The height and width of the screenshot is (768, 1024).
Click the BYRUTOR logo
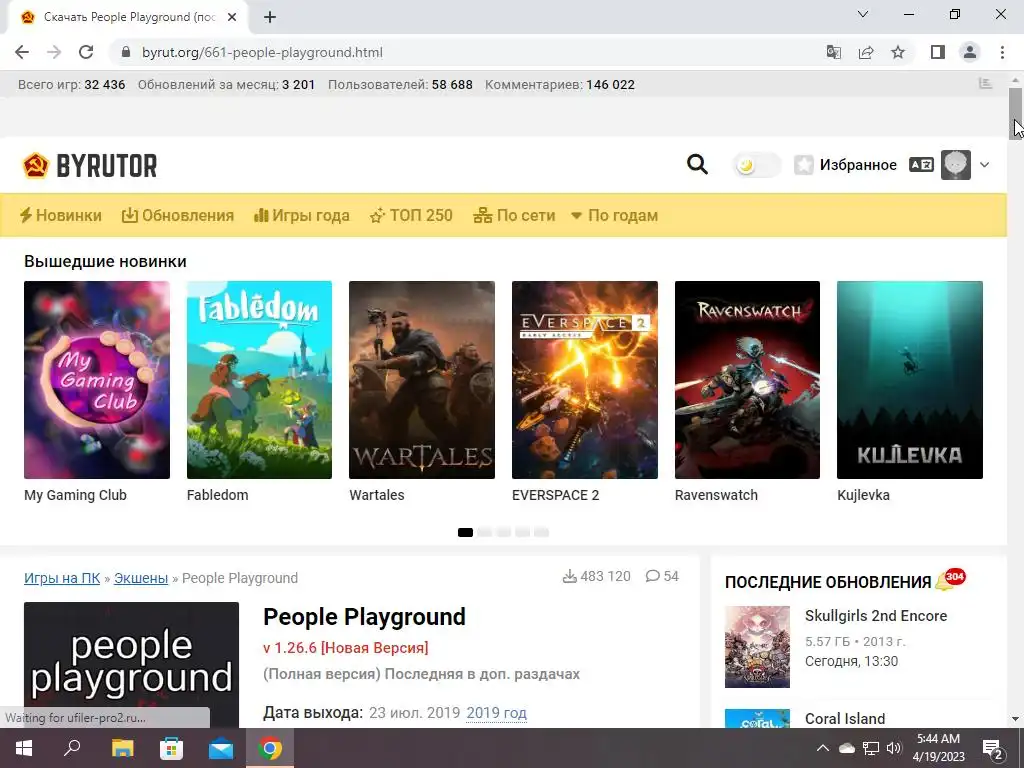click(89, 166)
